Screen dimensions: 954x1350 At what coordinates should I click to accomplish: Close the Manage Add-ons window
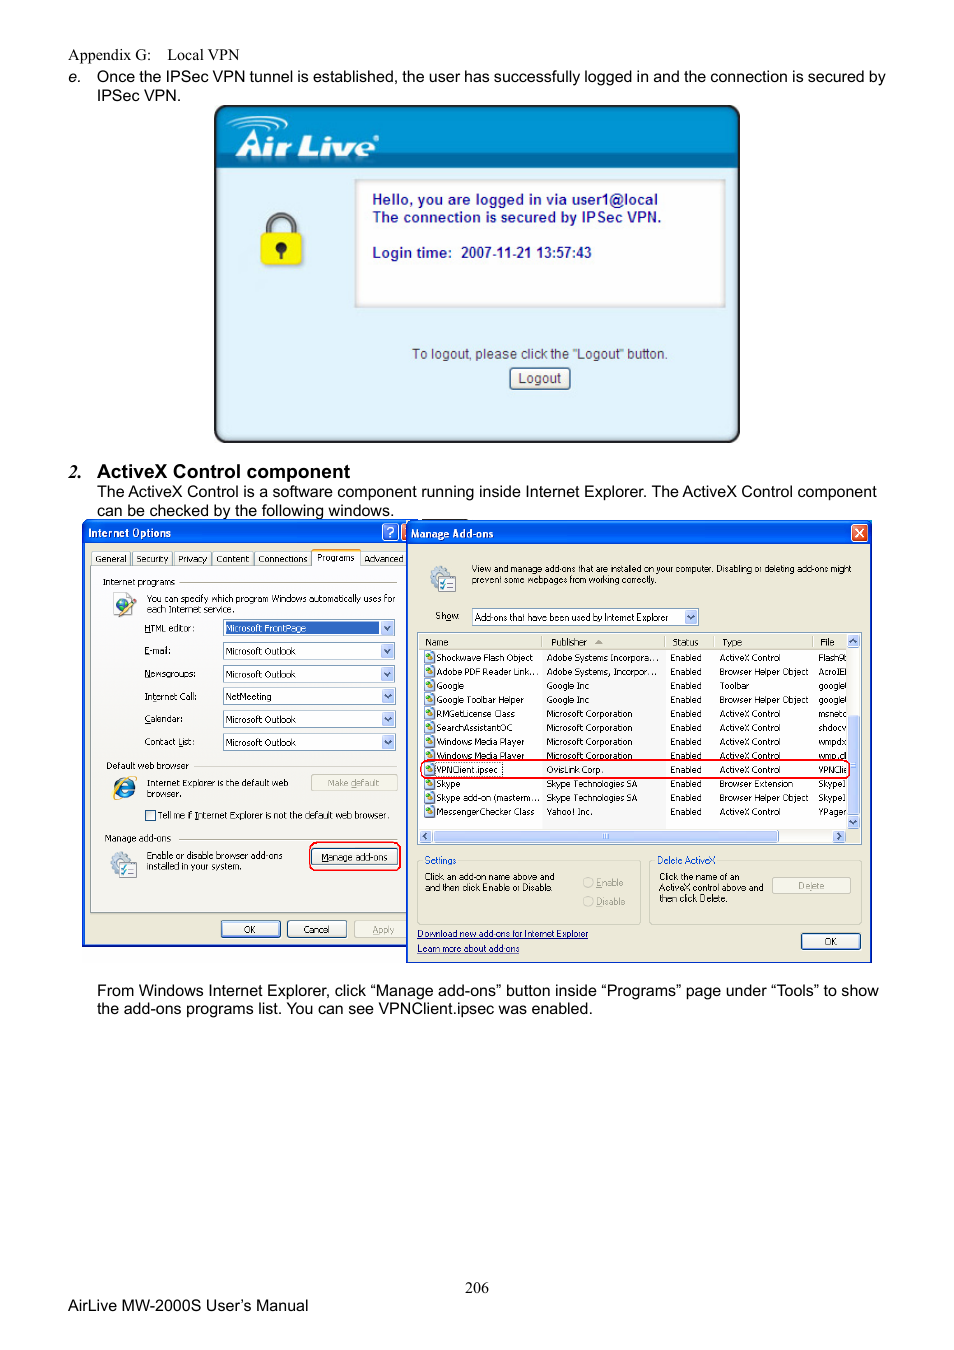click(859, 533)
